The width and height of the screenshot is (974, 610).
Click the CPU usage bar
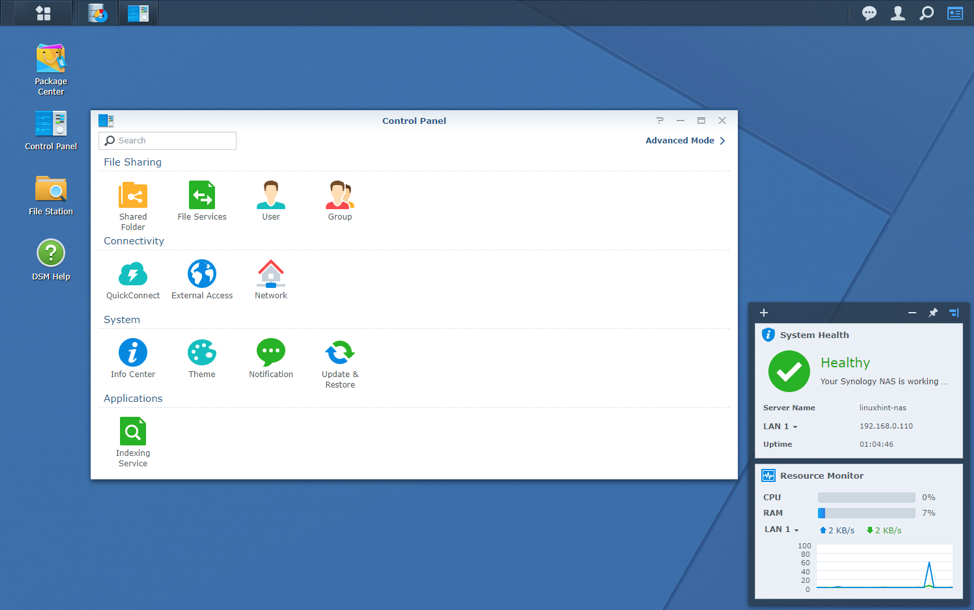pyautogui.click(x=867, y=497)
